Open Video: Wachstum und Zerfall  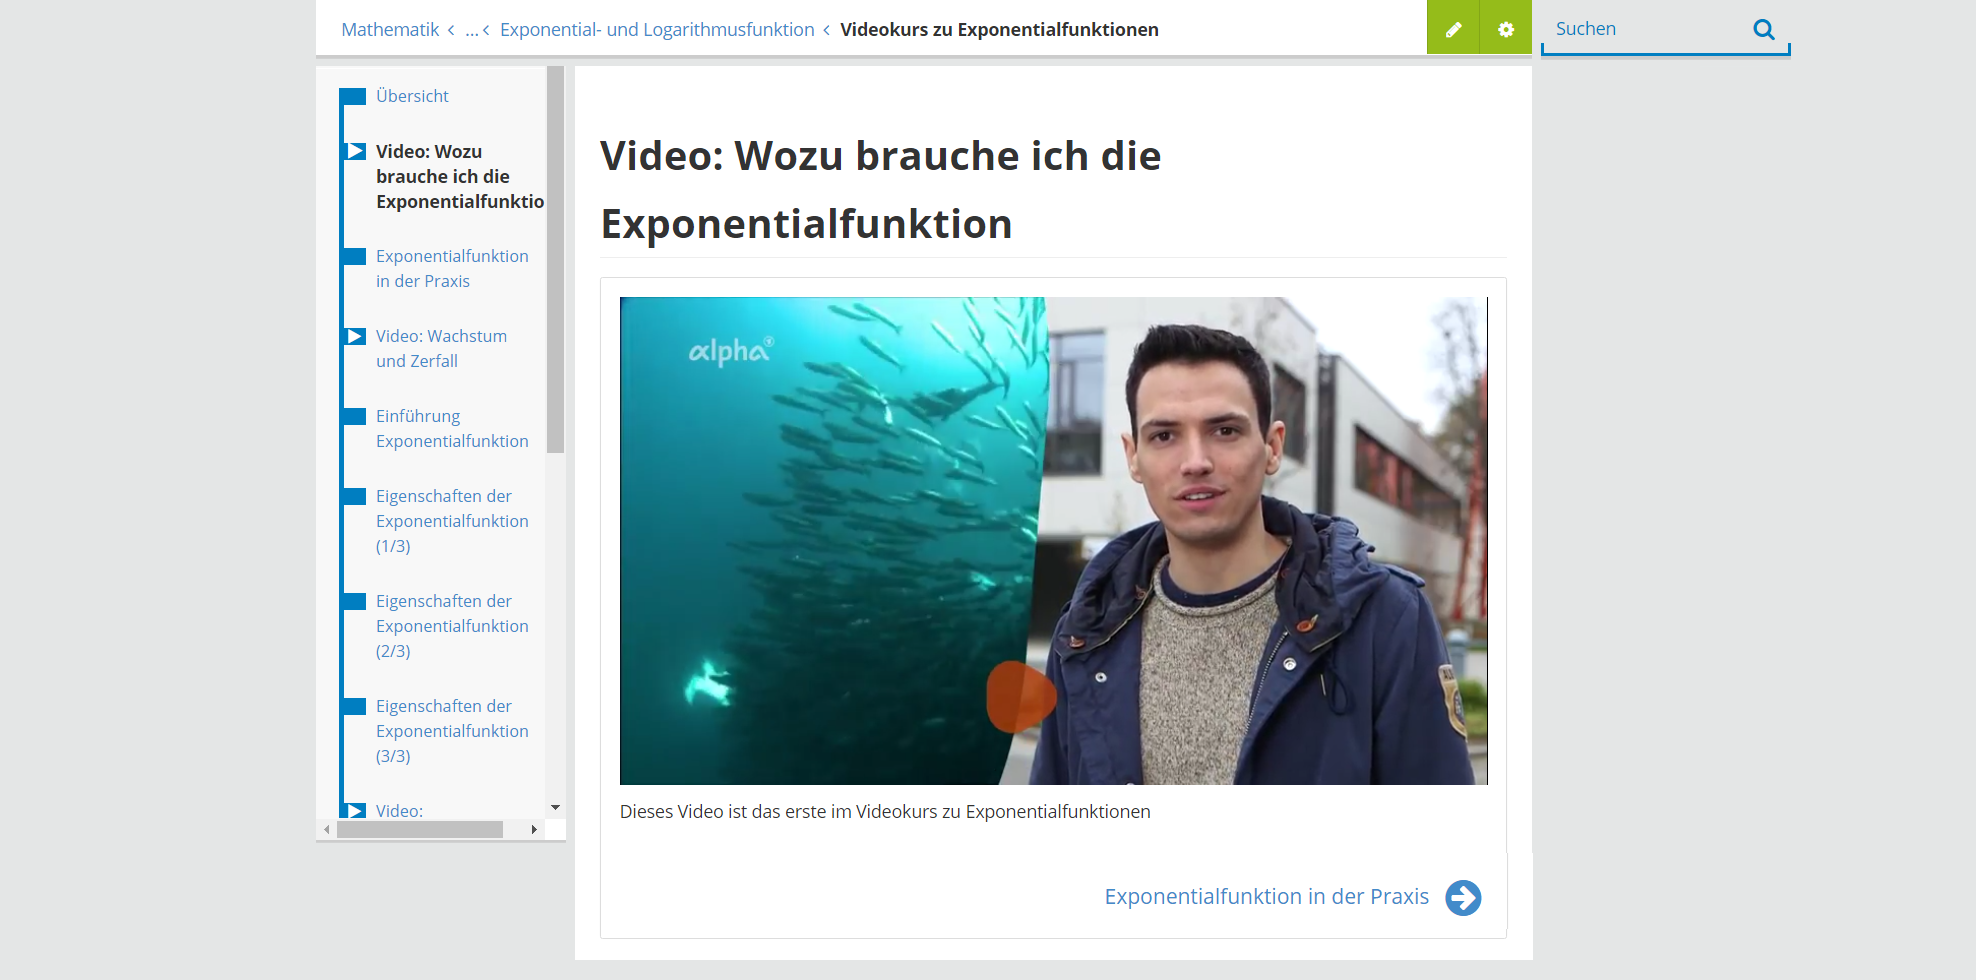coord(441,348)
